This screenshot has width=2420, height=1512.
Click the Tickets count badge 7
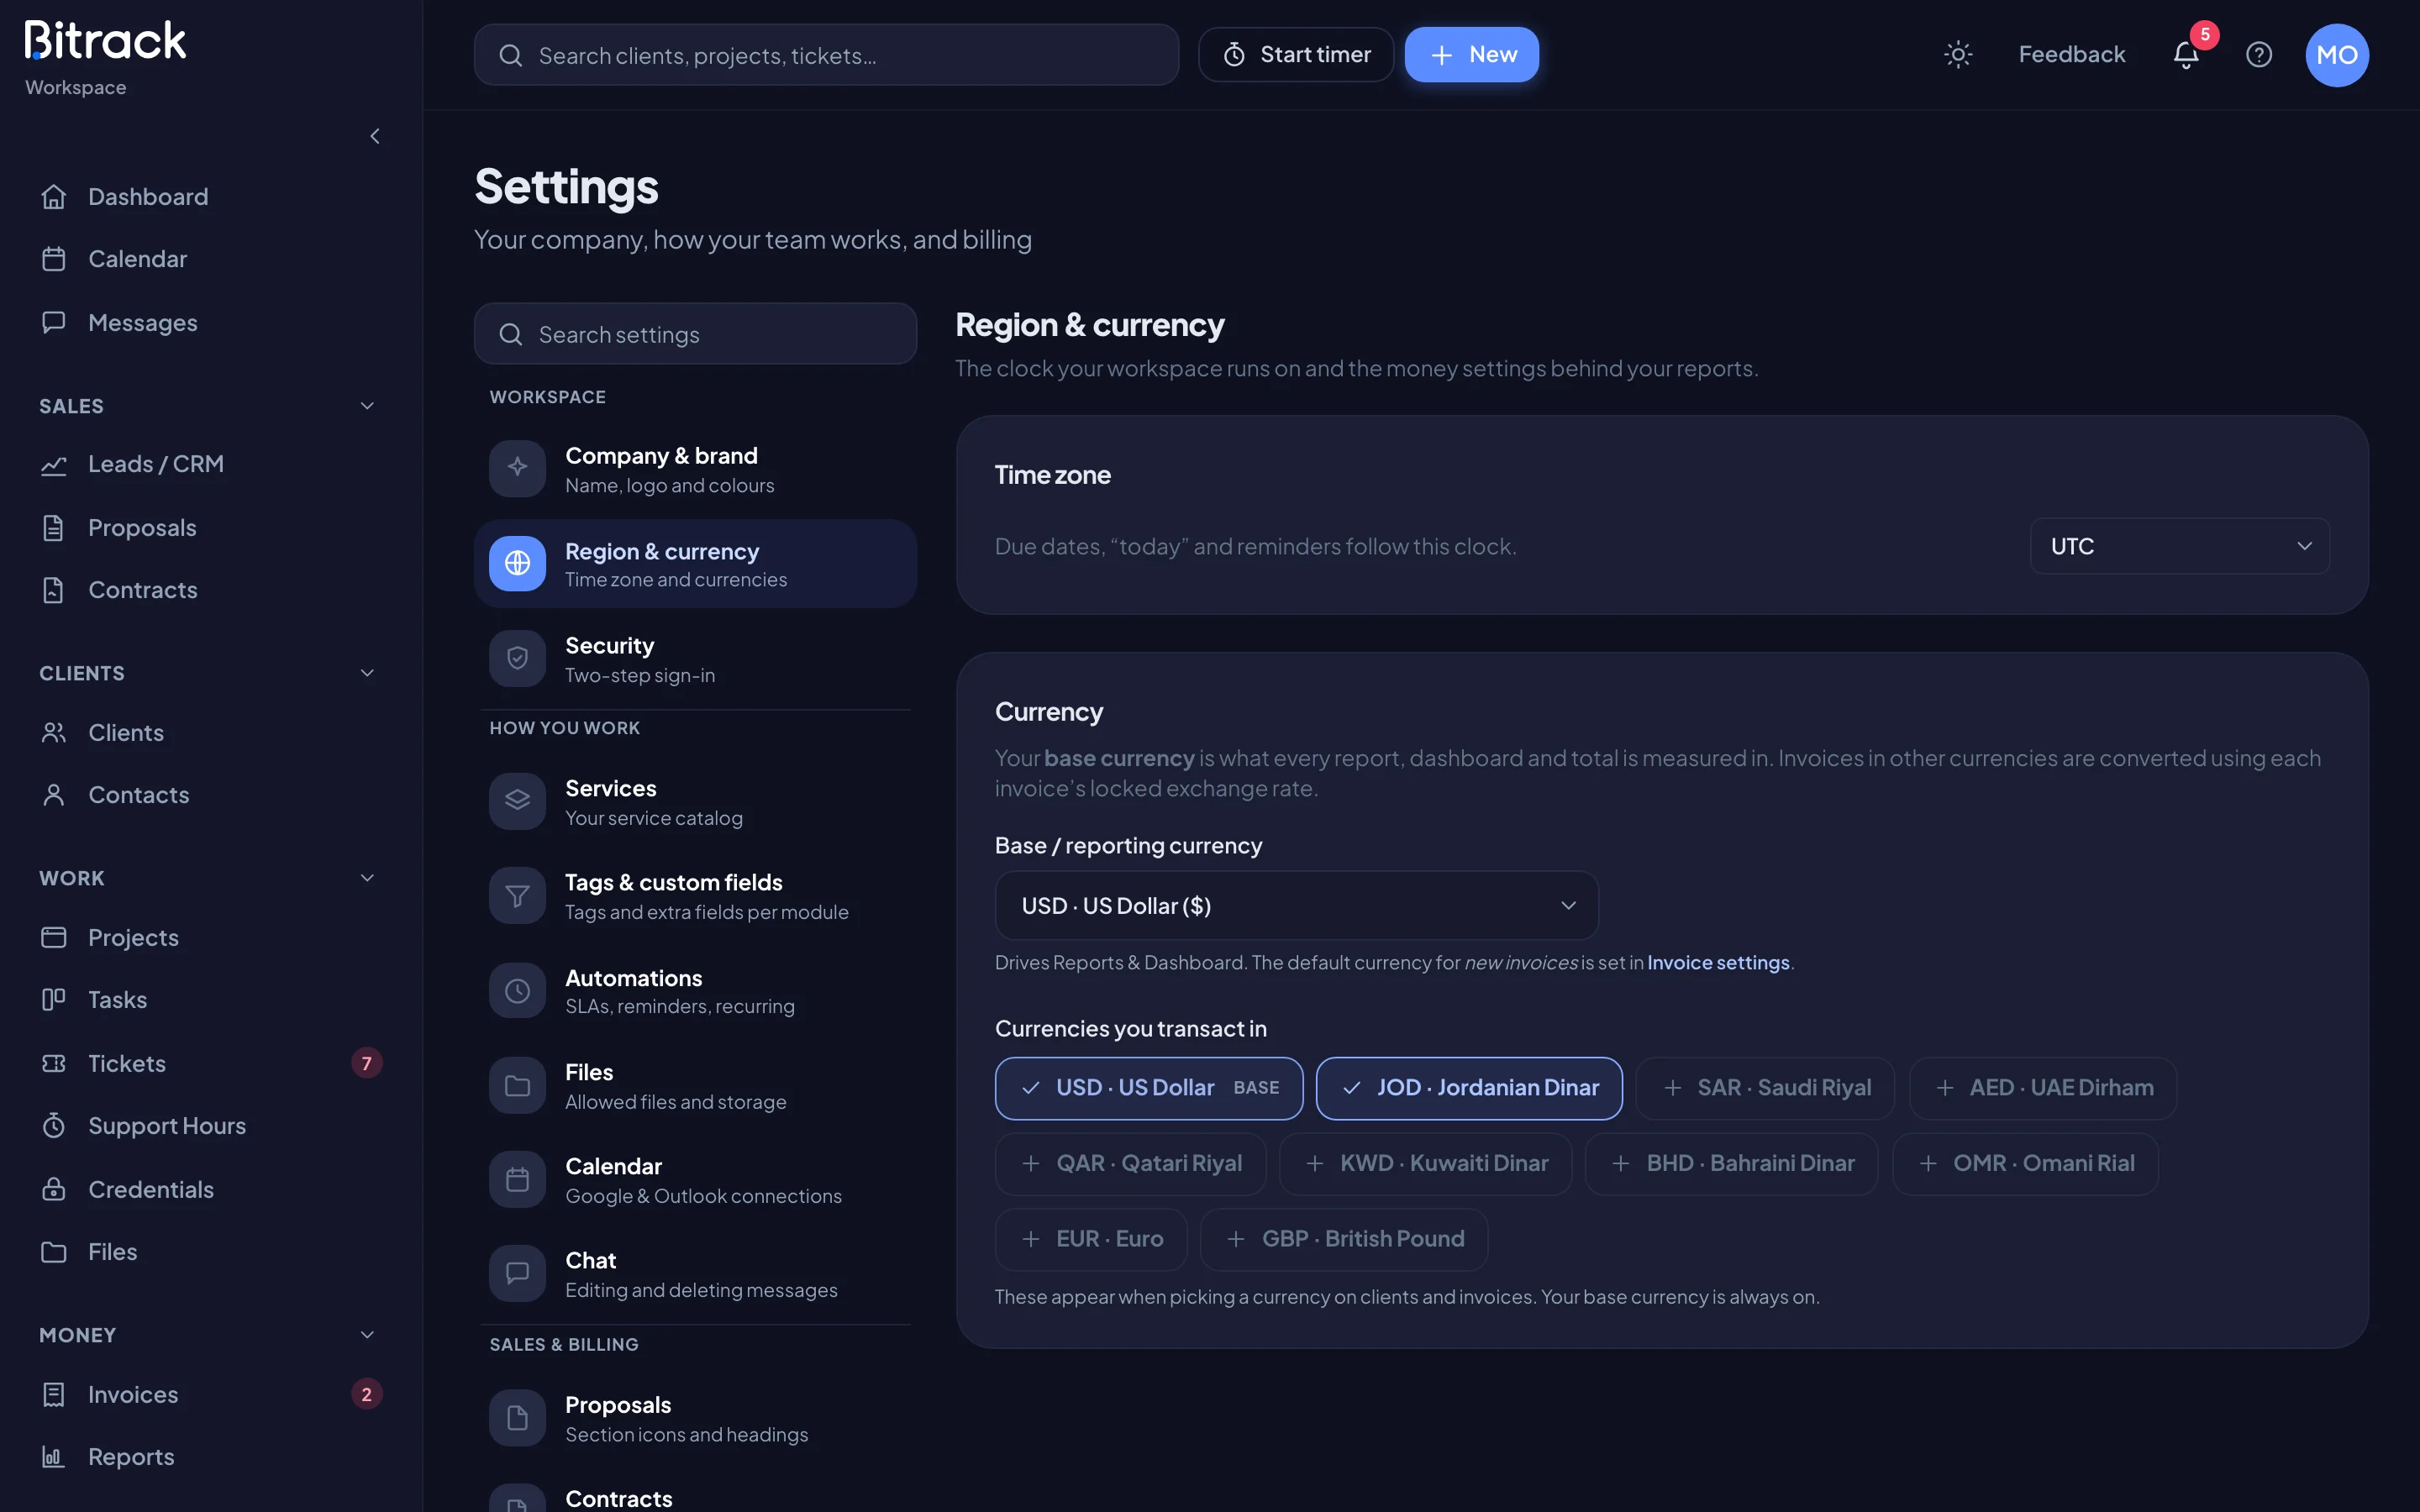pyautogui.click(x=367, y=1063)
